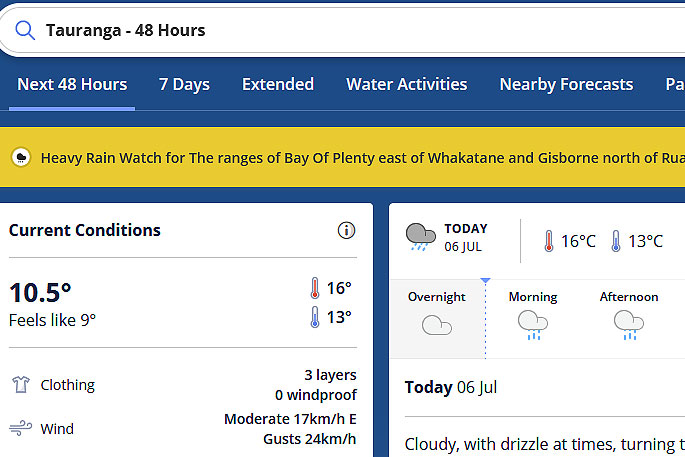The image size is (685, 457).
Task: View the Nearby Forecasts tab
Action: (566, 84)
